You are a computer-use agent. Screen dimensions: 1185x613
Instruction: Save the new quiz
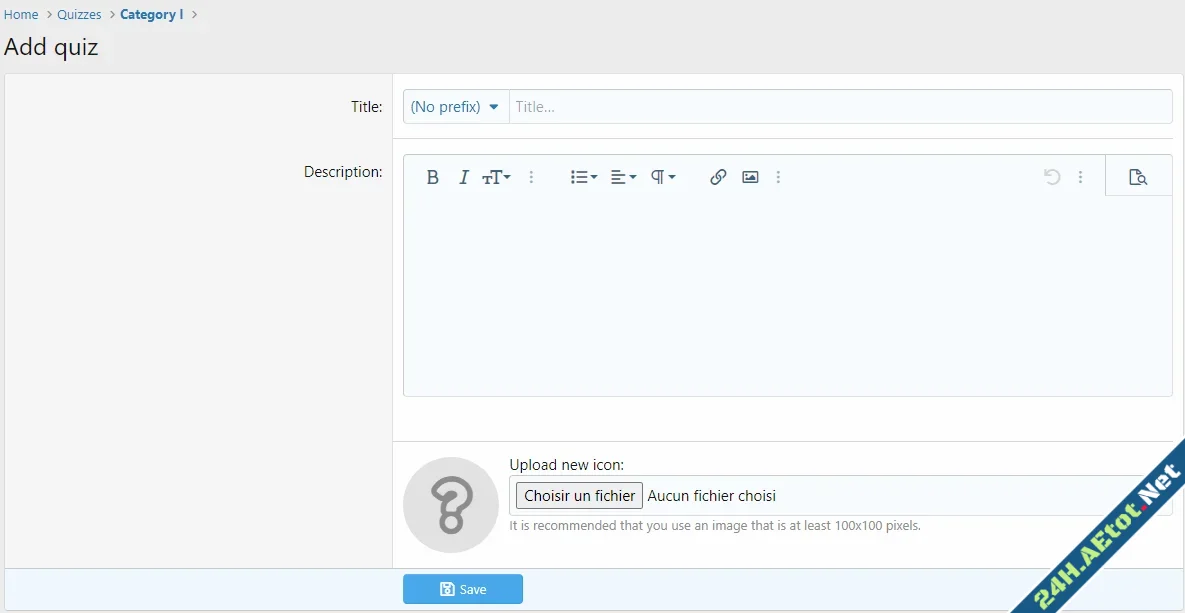pyautogui.click(x=462, y=589)
